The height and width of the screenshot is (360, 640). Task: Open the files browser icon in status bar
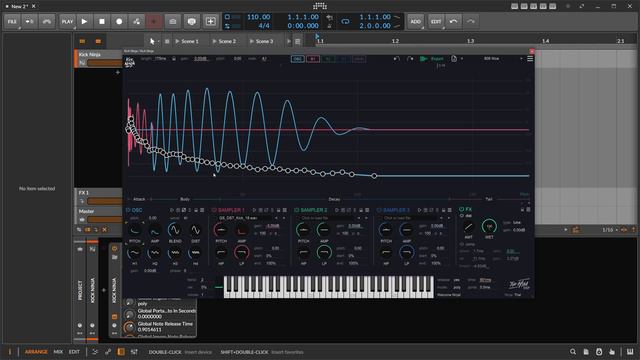(x=586, y=352)
